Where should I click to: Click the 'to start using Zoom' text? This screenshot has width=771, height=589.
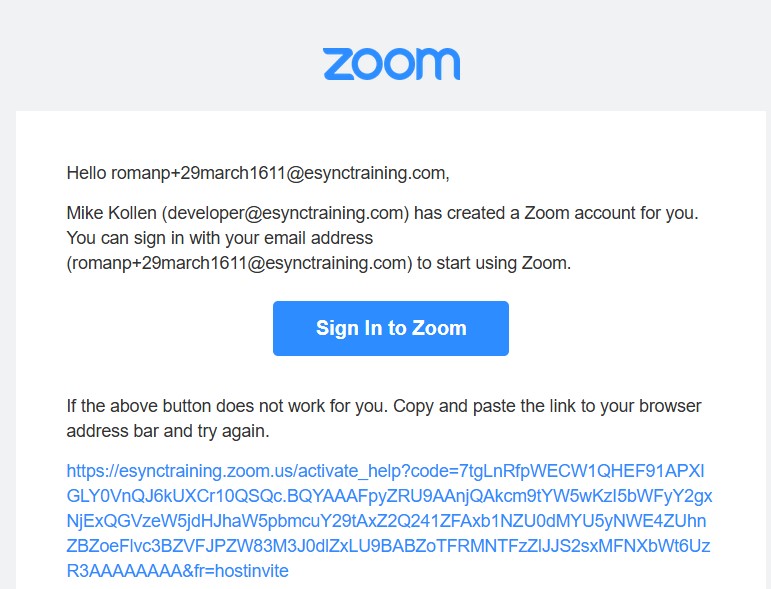click(494, 263)
